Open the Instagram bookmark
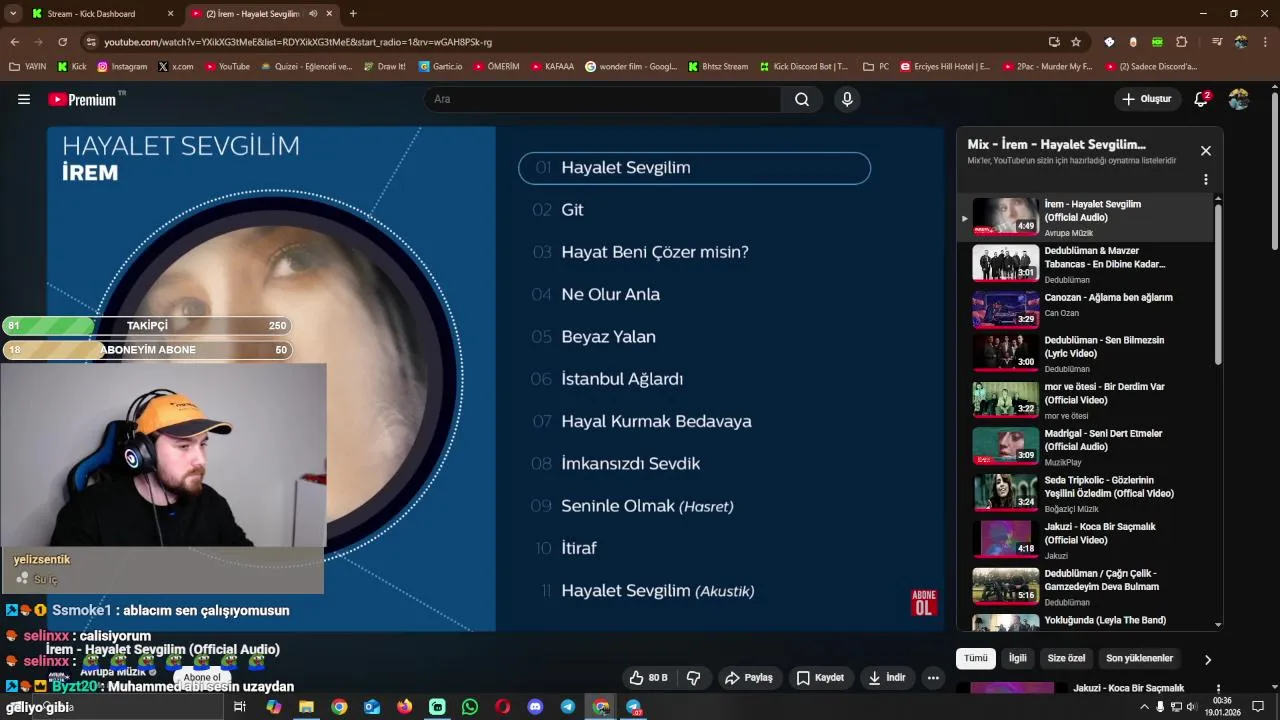The image size is (1280, 720). click(x=122, y=67)
